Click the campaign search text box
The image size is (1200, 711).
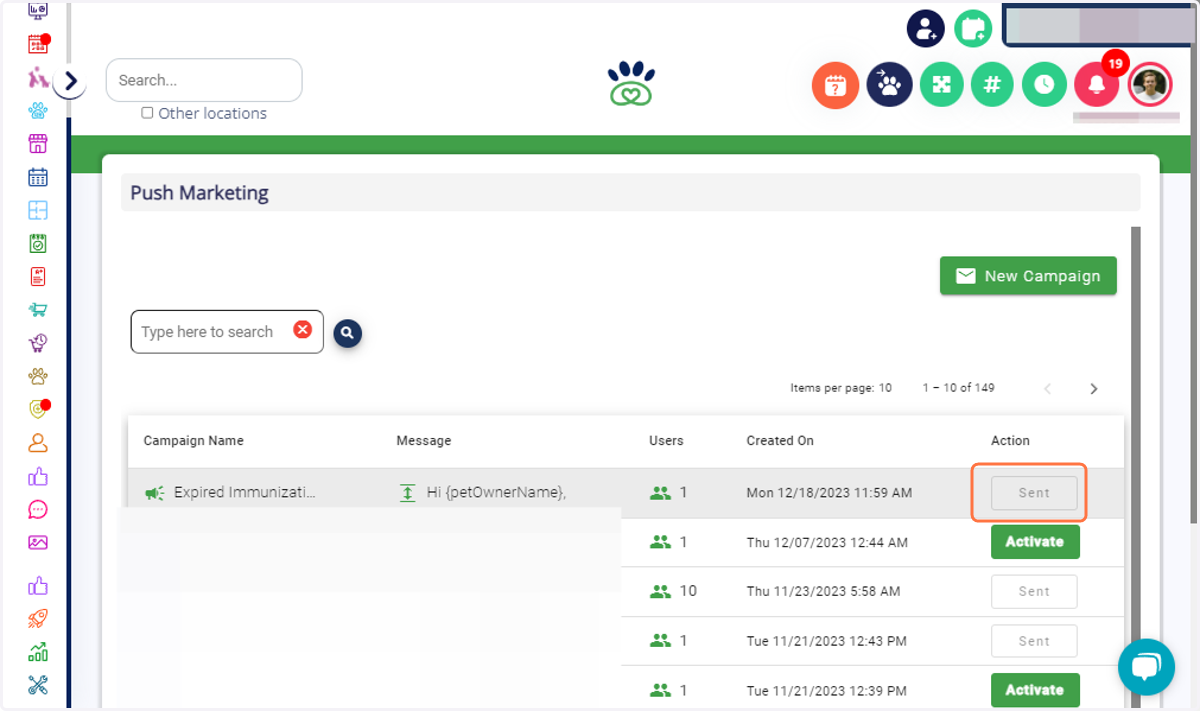227,331
